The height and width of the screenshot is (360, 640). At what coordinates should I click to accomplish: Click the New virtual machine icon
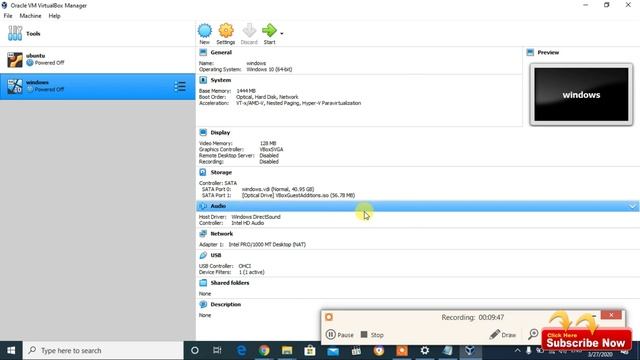204,31
